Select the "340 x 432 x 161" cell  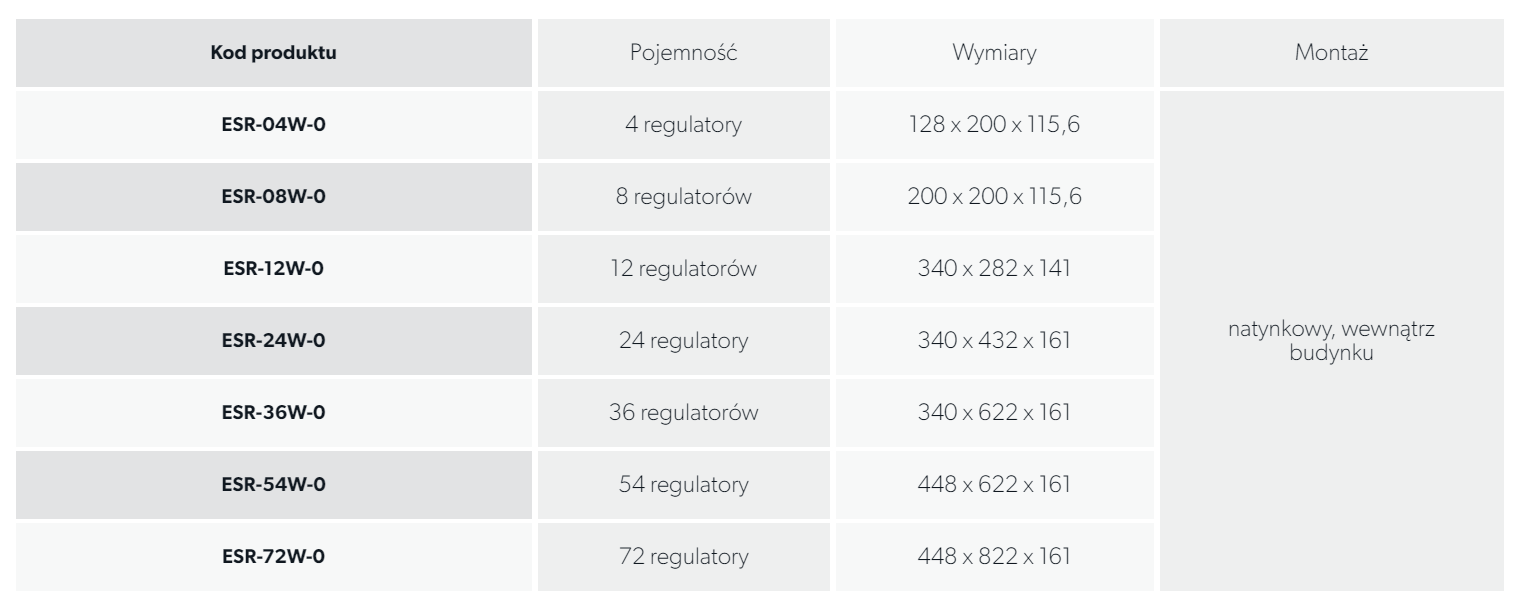pyautogui.click(x=995, y=341)
